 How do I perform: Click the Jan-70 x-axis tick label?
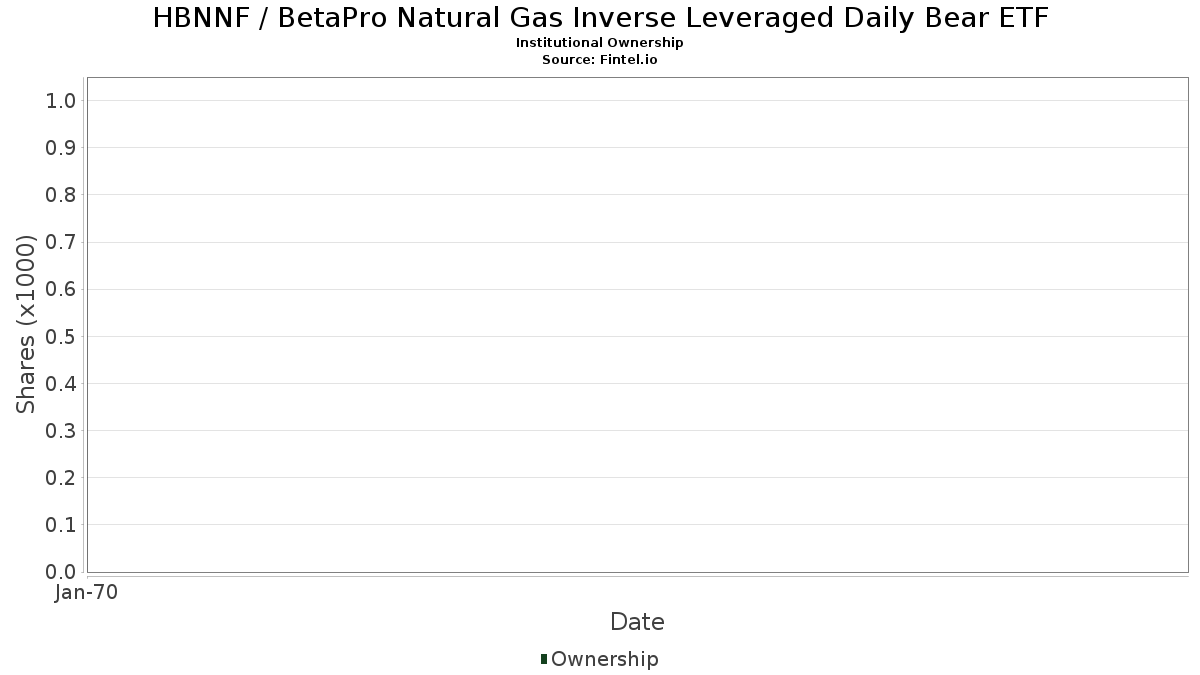pyautogui.click(x=86, y=593)
